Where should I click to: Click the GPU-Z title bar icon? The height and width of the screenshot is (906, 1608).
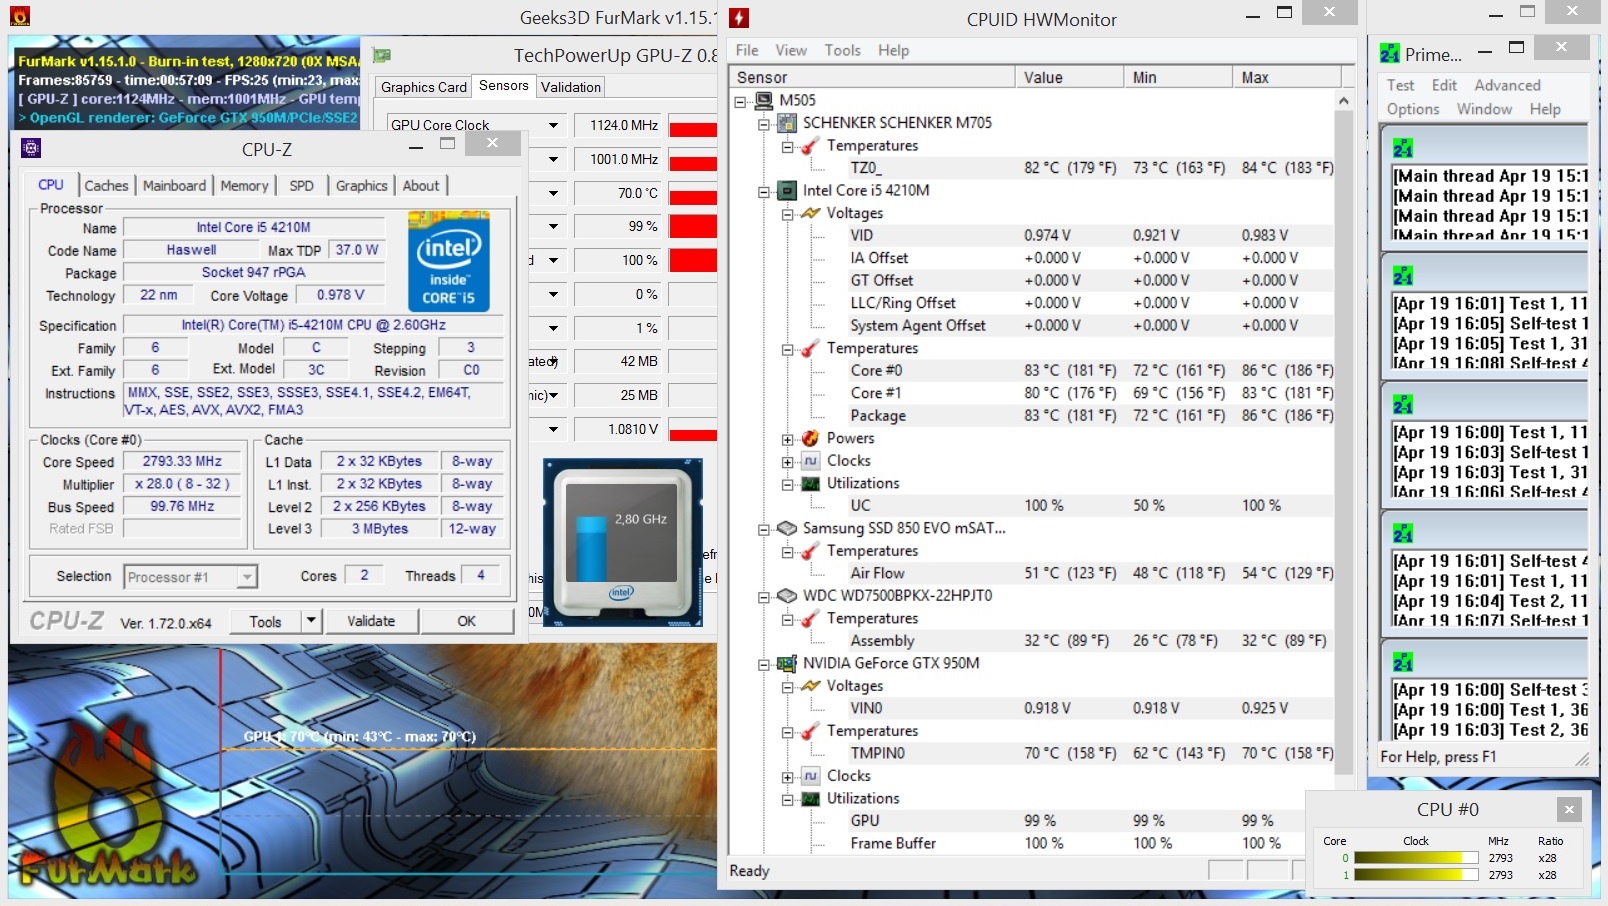pos(381,55)
